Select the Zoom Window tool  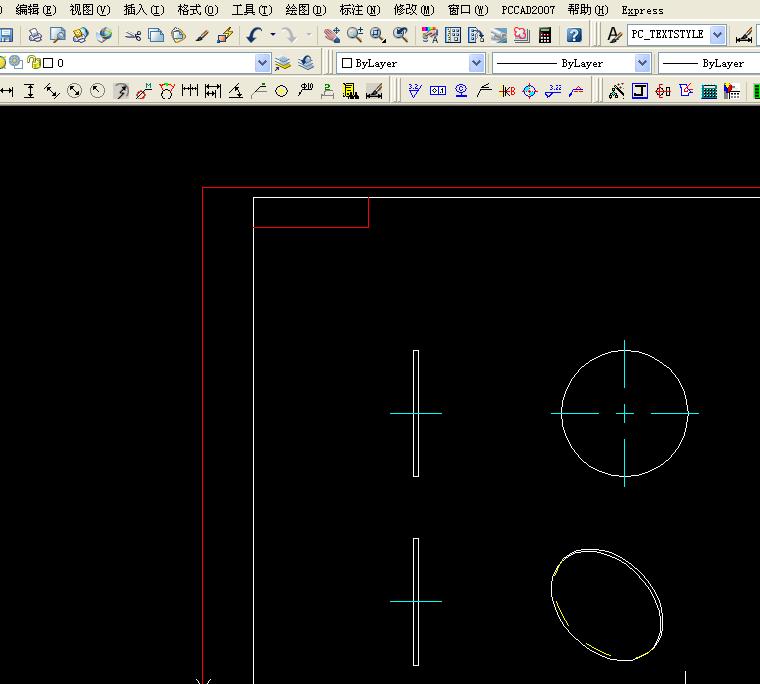coord(378,35)
